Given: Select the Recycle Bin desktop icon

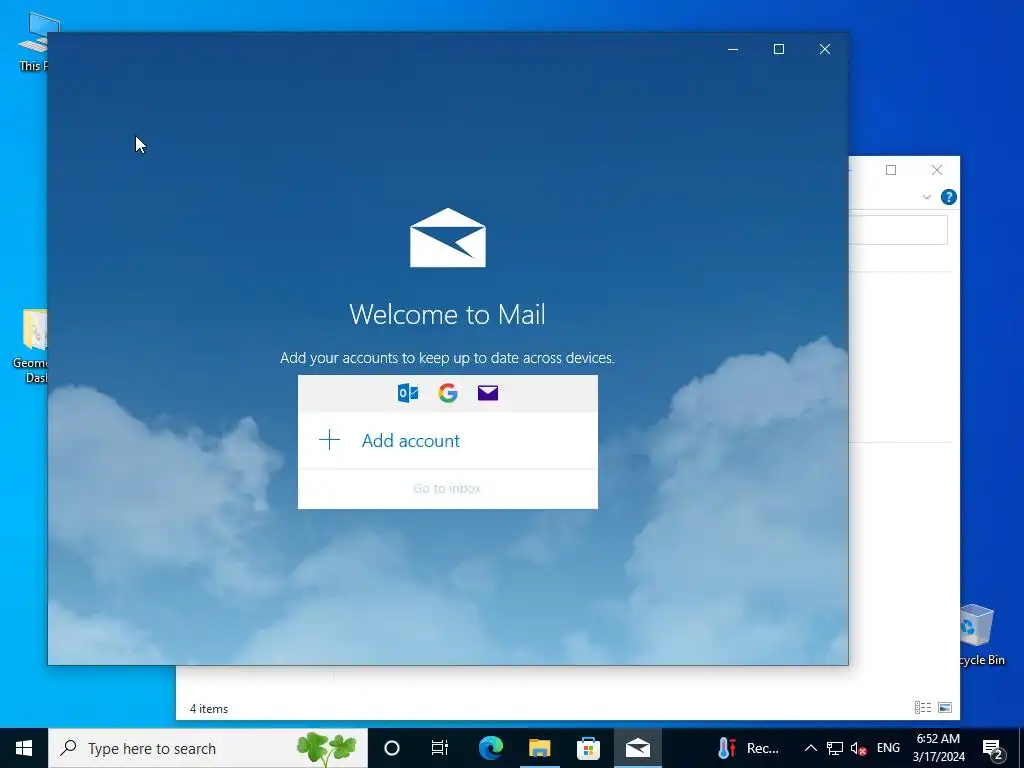Looking at the screenshot, I should click(980, 635).
